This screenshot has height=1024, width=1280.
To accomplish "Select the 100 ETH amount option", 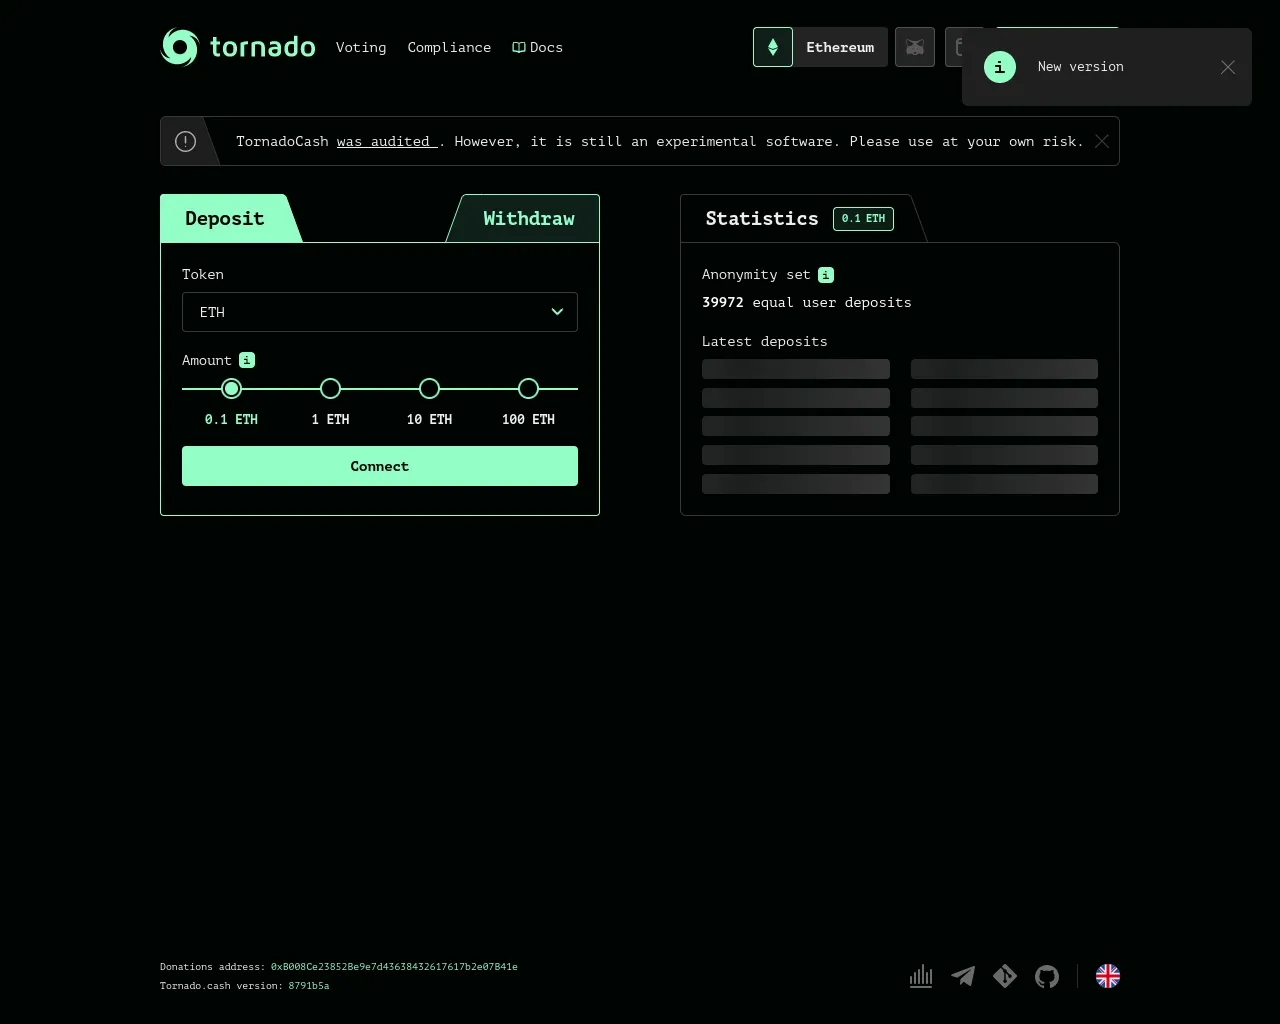I will coord(528,389).
